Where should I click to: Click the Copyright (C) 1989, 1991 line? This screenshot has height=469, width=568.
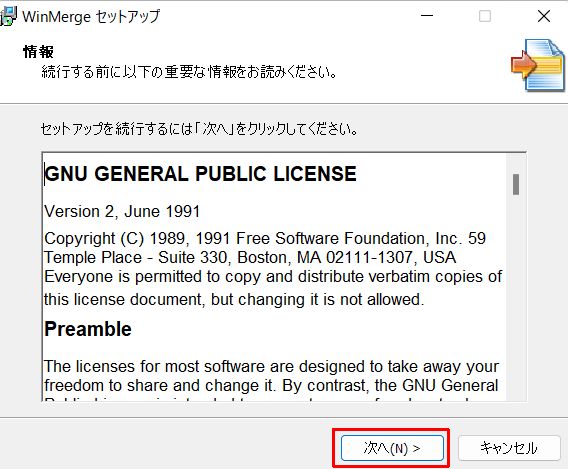(265, 238)
